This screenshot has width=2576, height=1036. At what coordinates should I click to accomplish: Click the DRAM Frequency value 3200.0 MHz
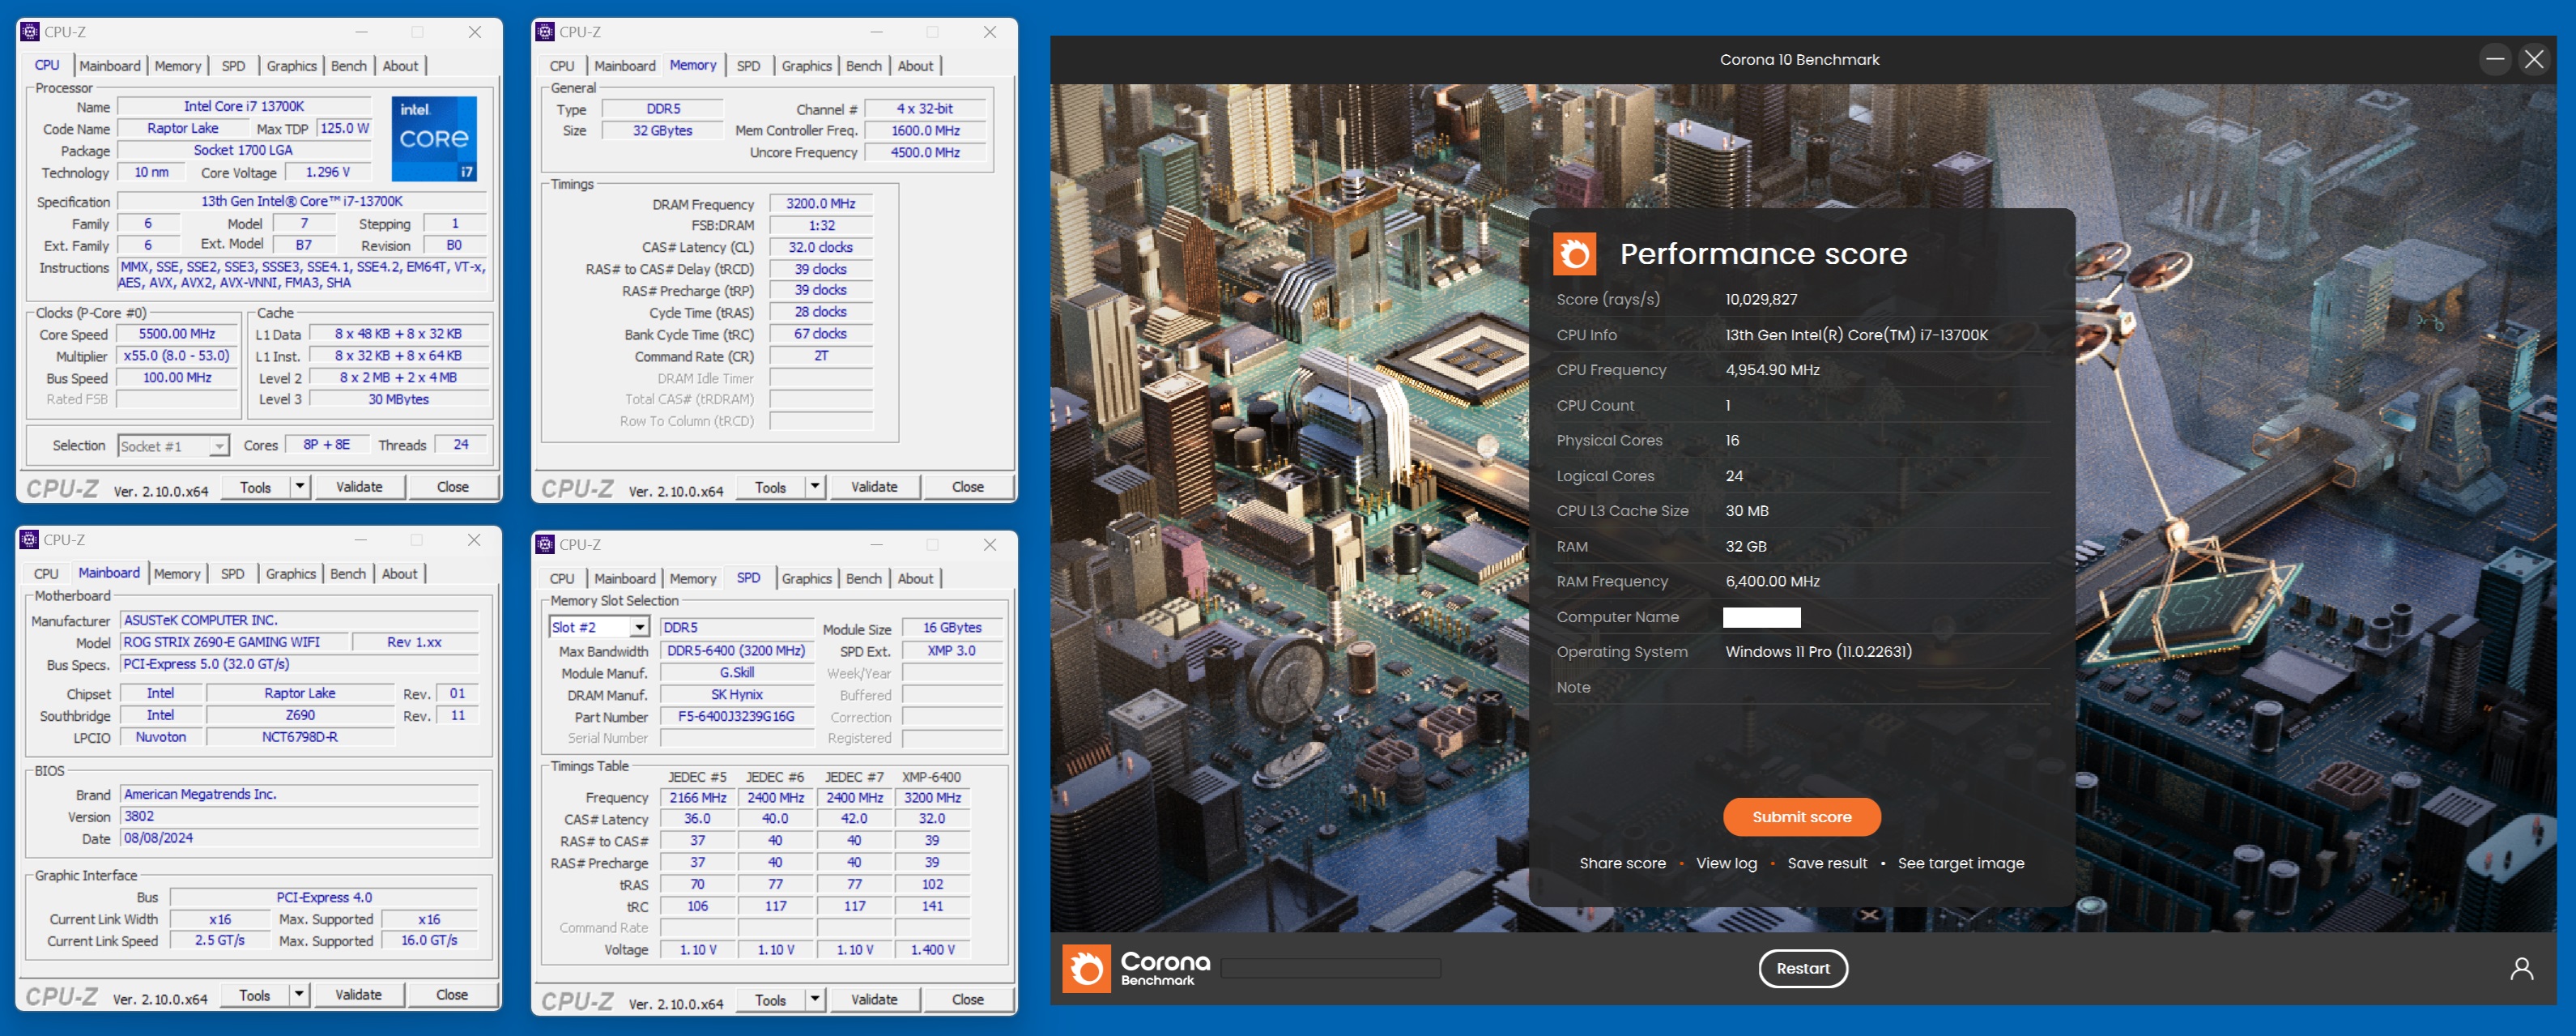tap(820, 203)
